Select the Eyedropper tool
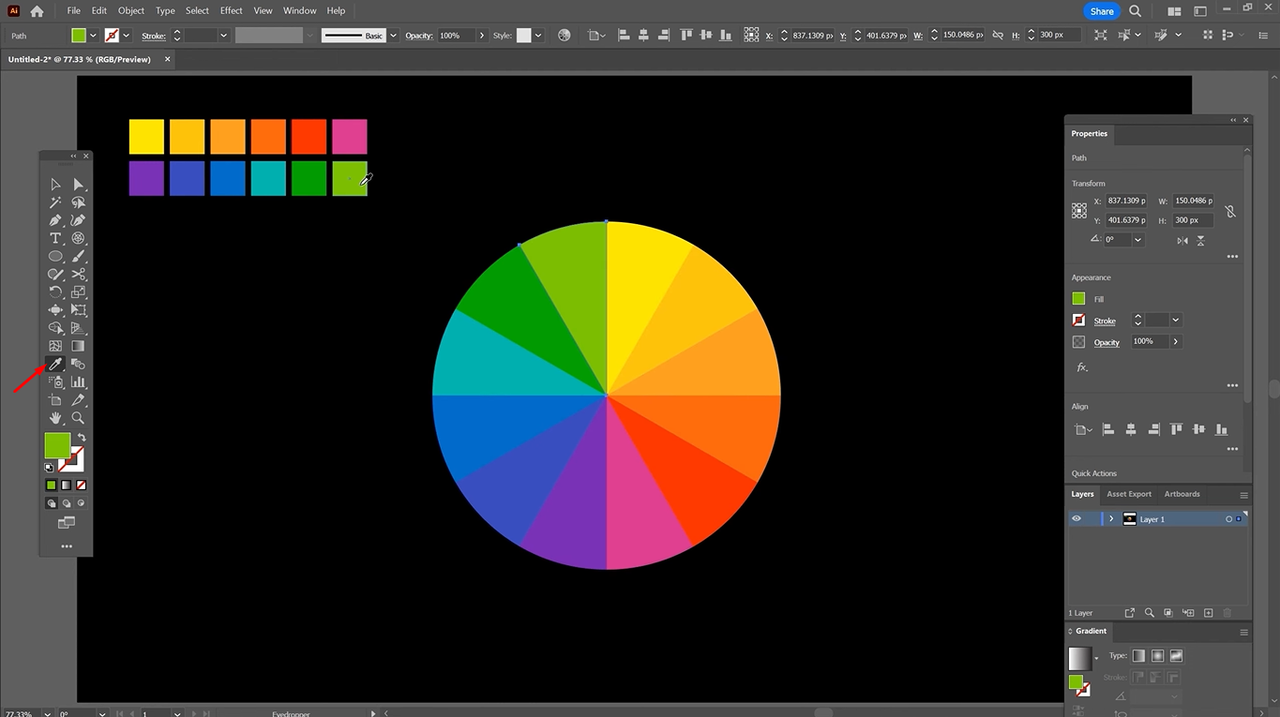Viewport: 1280px width, 717px height. [55, 364]
